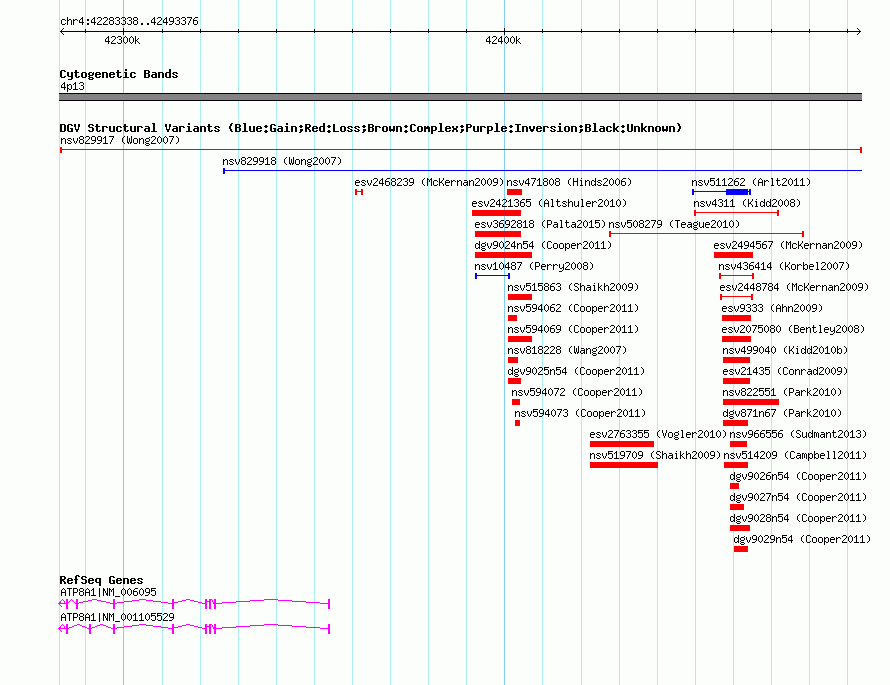Open nsv519709 (Shaikh2009) entry
The width and height of the screenshot is (890, 685).
pos(655,455)
